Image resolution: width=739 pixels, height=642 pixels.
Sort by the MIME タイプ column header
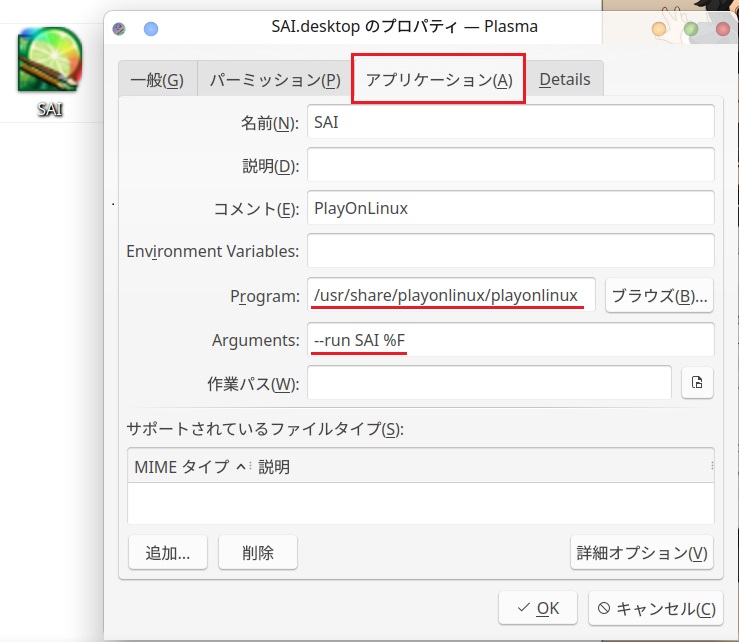tap(188, 466)
